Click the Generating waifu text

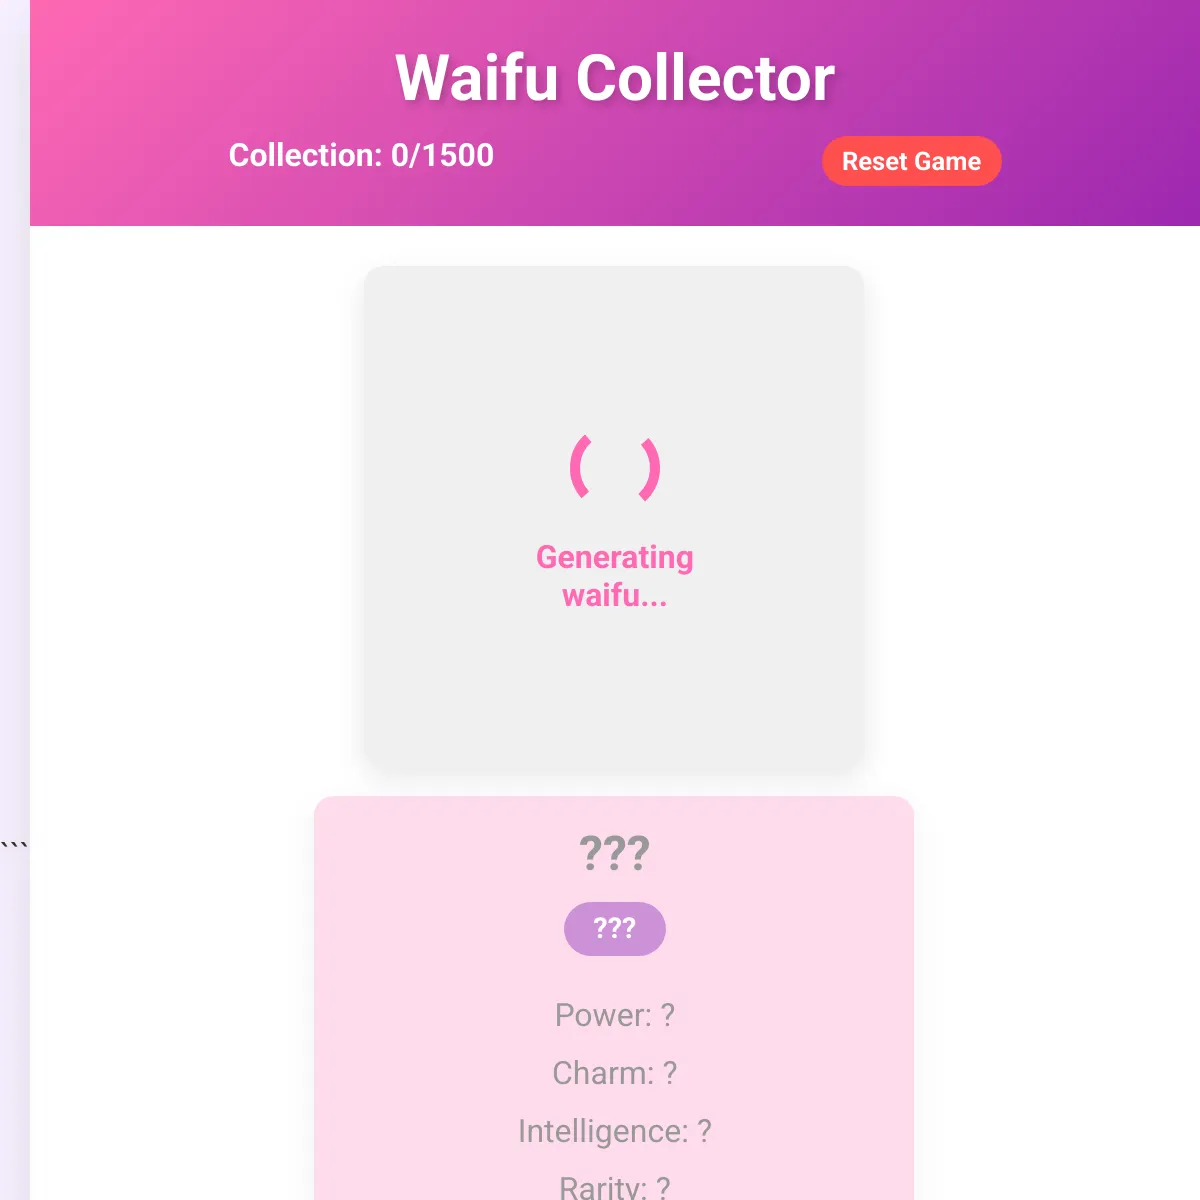point(614,577)
